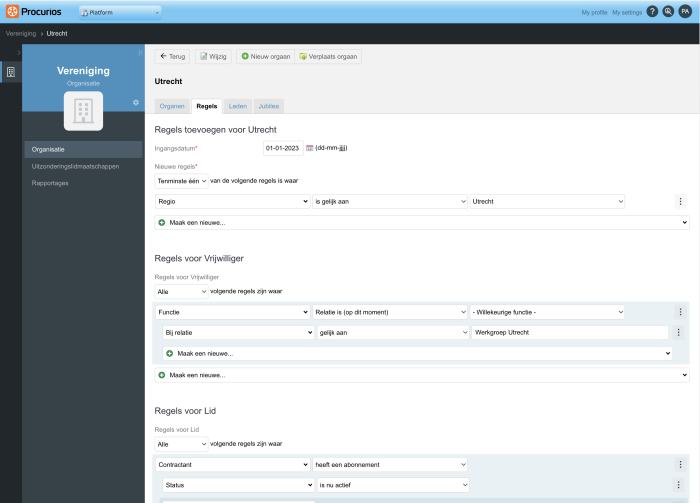Open the 'gelijk aan' dropdown

[393, 333]
